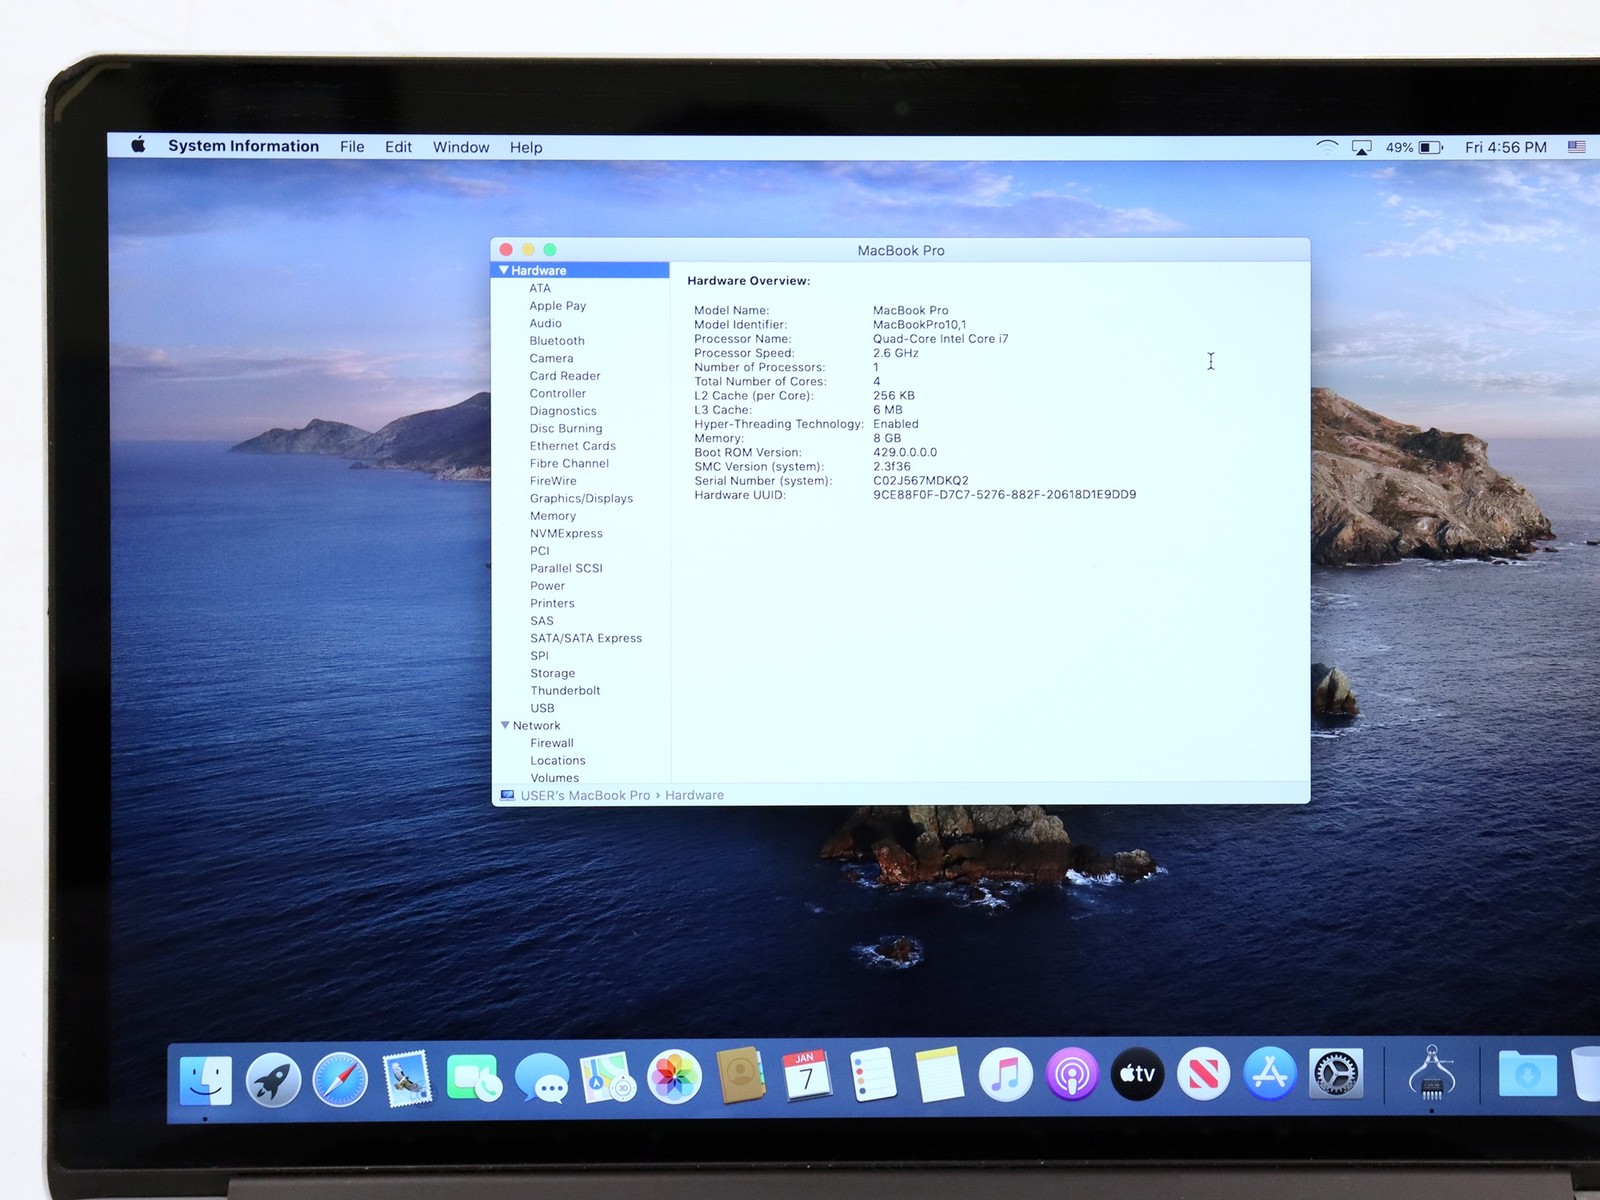Open the AirPlay display menu icon
Screen dimensions: 1600x1200
tap(1361, 147)
